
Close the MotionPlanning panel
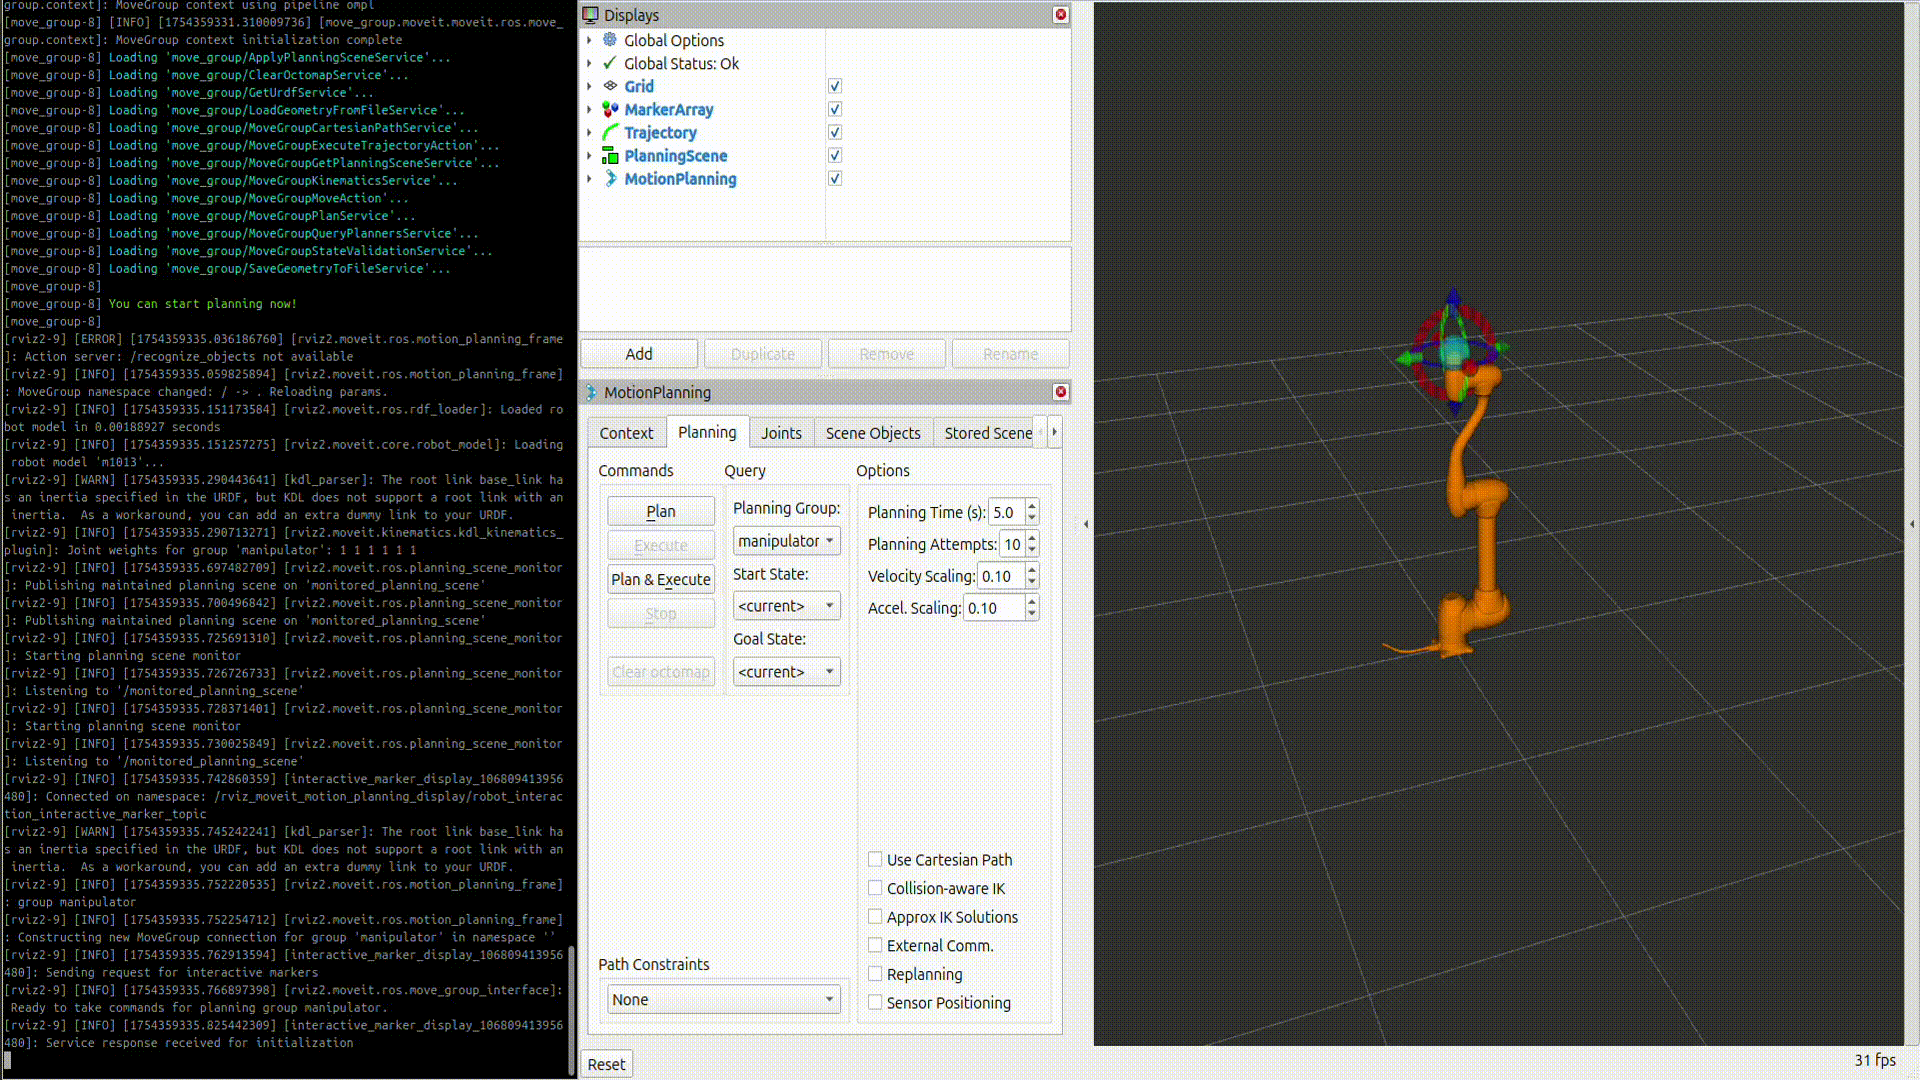(x=1061, y=392)
